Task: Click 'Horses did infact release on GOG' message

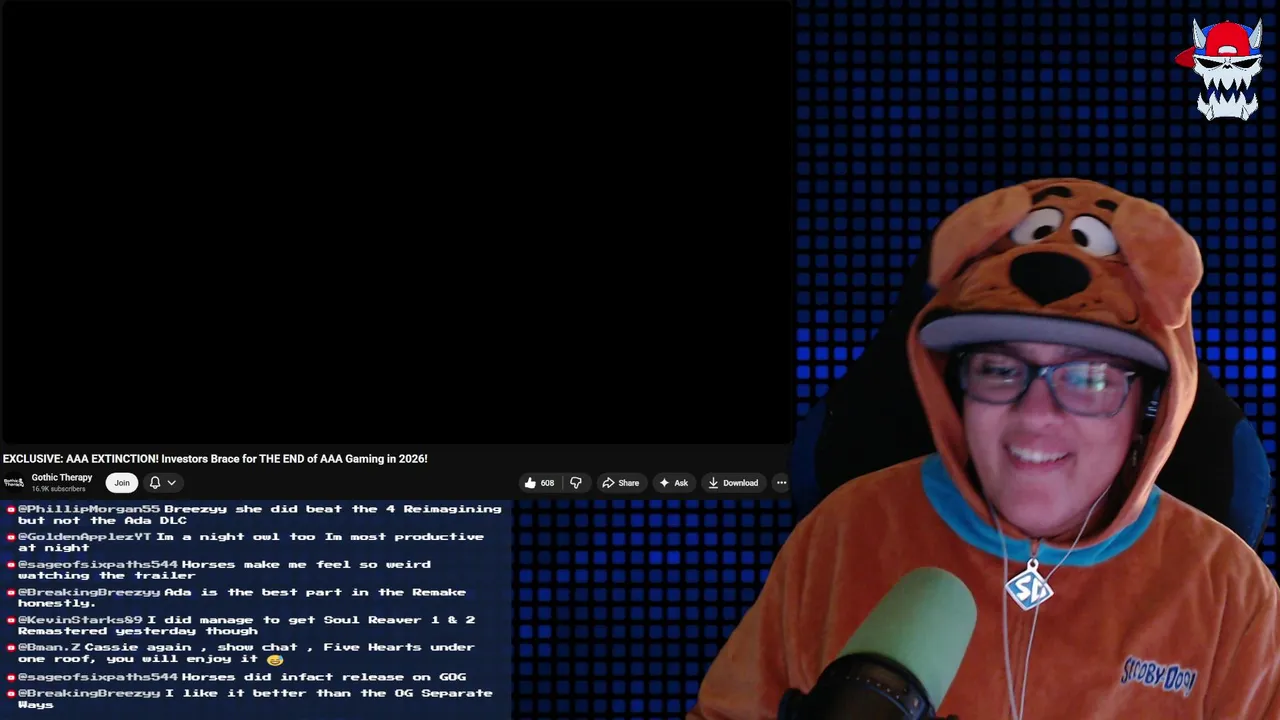Action: (324, 677)
